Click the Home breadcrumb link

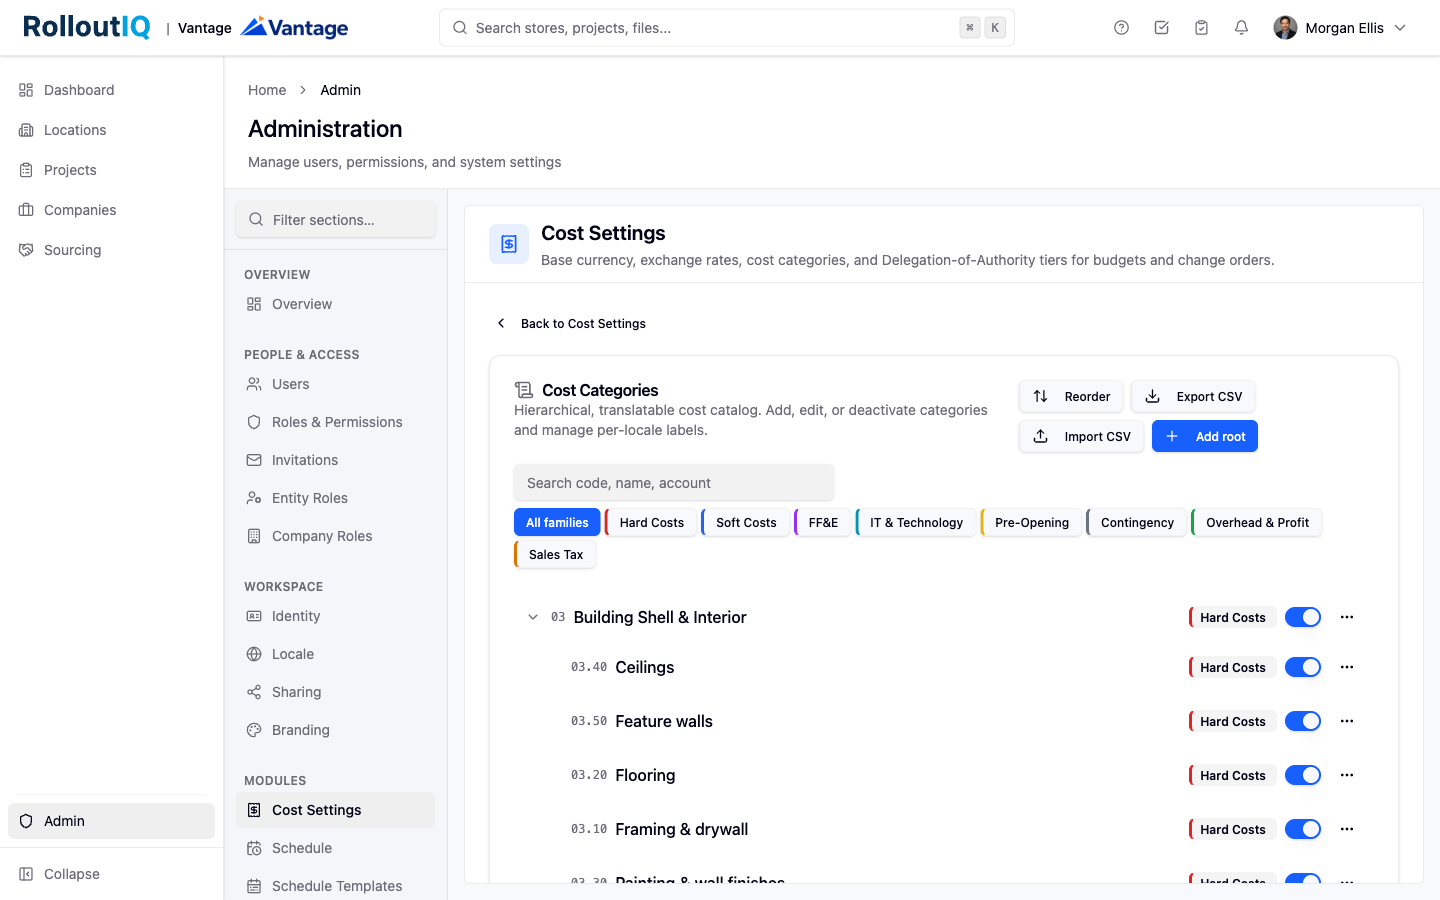267,90
